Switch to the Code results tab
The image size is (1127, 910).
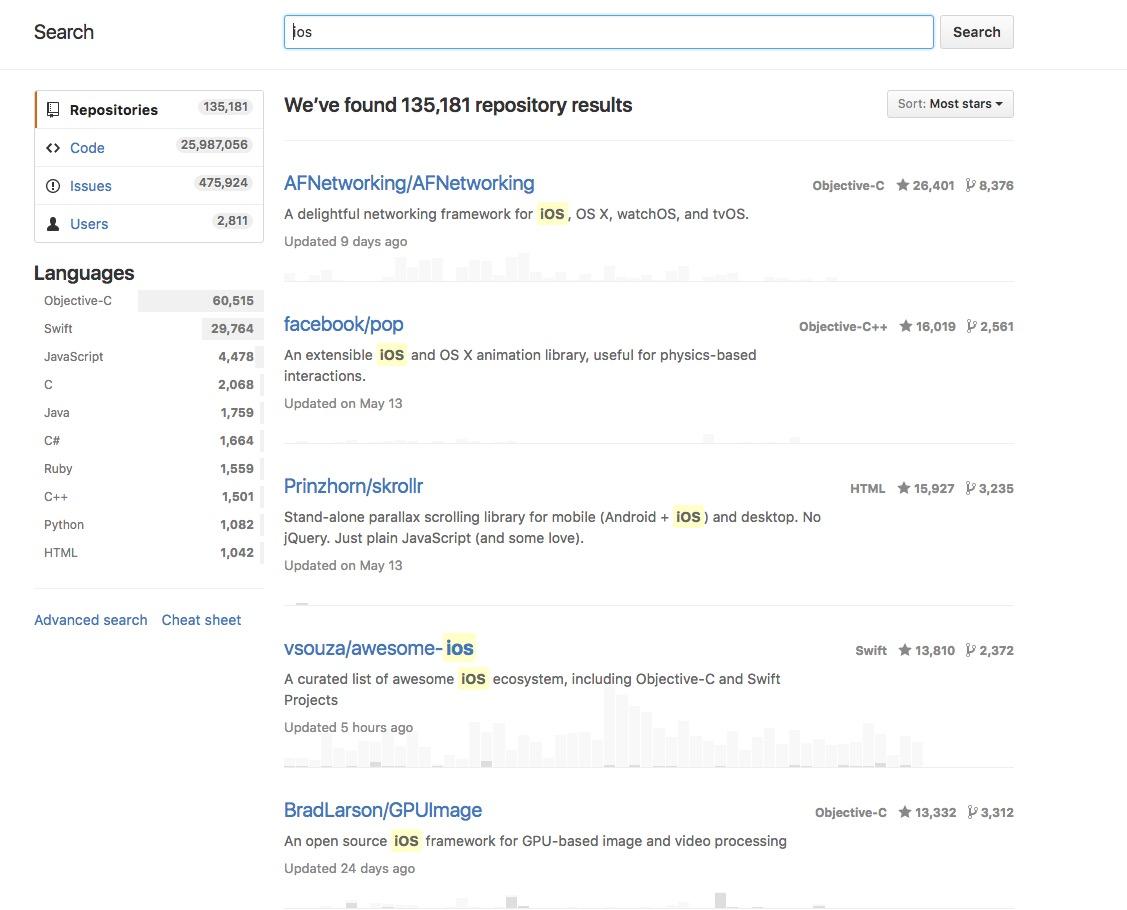click(x=87, y=148)
